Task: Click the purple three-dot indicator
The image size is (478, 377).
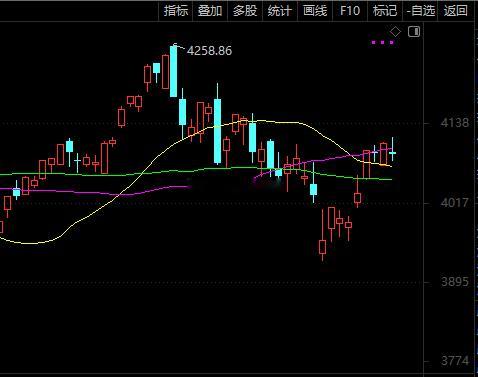Action: click(383, 42)
